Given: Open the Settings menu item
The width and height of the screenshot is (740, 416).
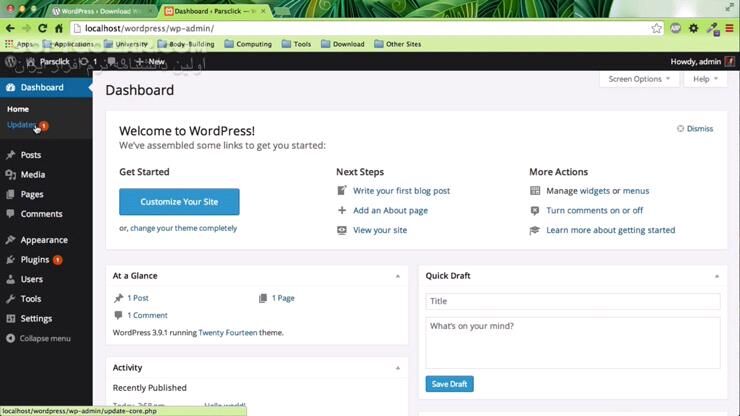Looking at the screenshot, I should 36,319.
